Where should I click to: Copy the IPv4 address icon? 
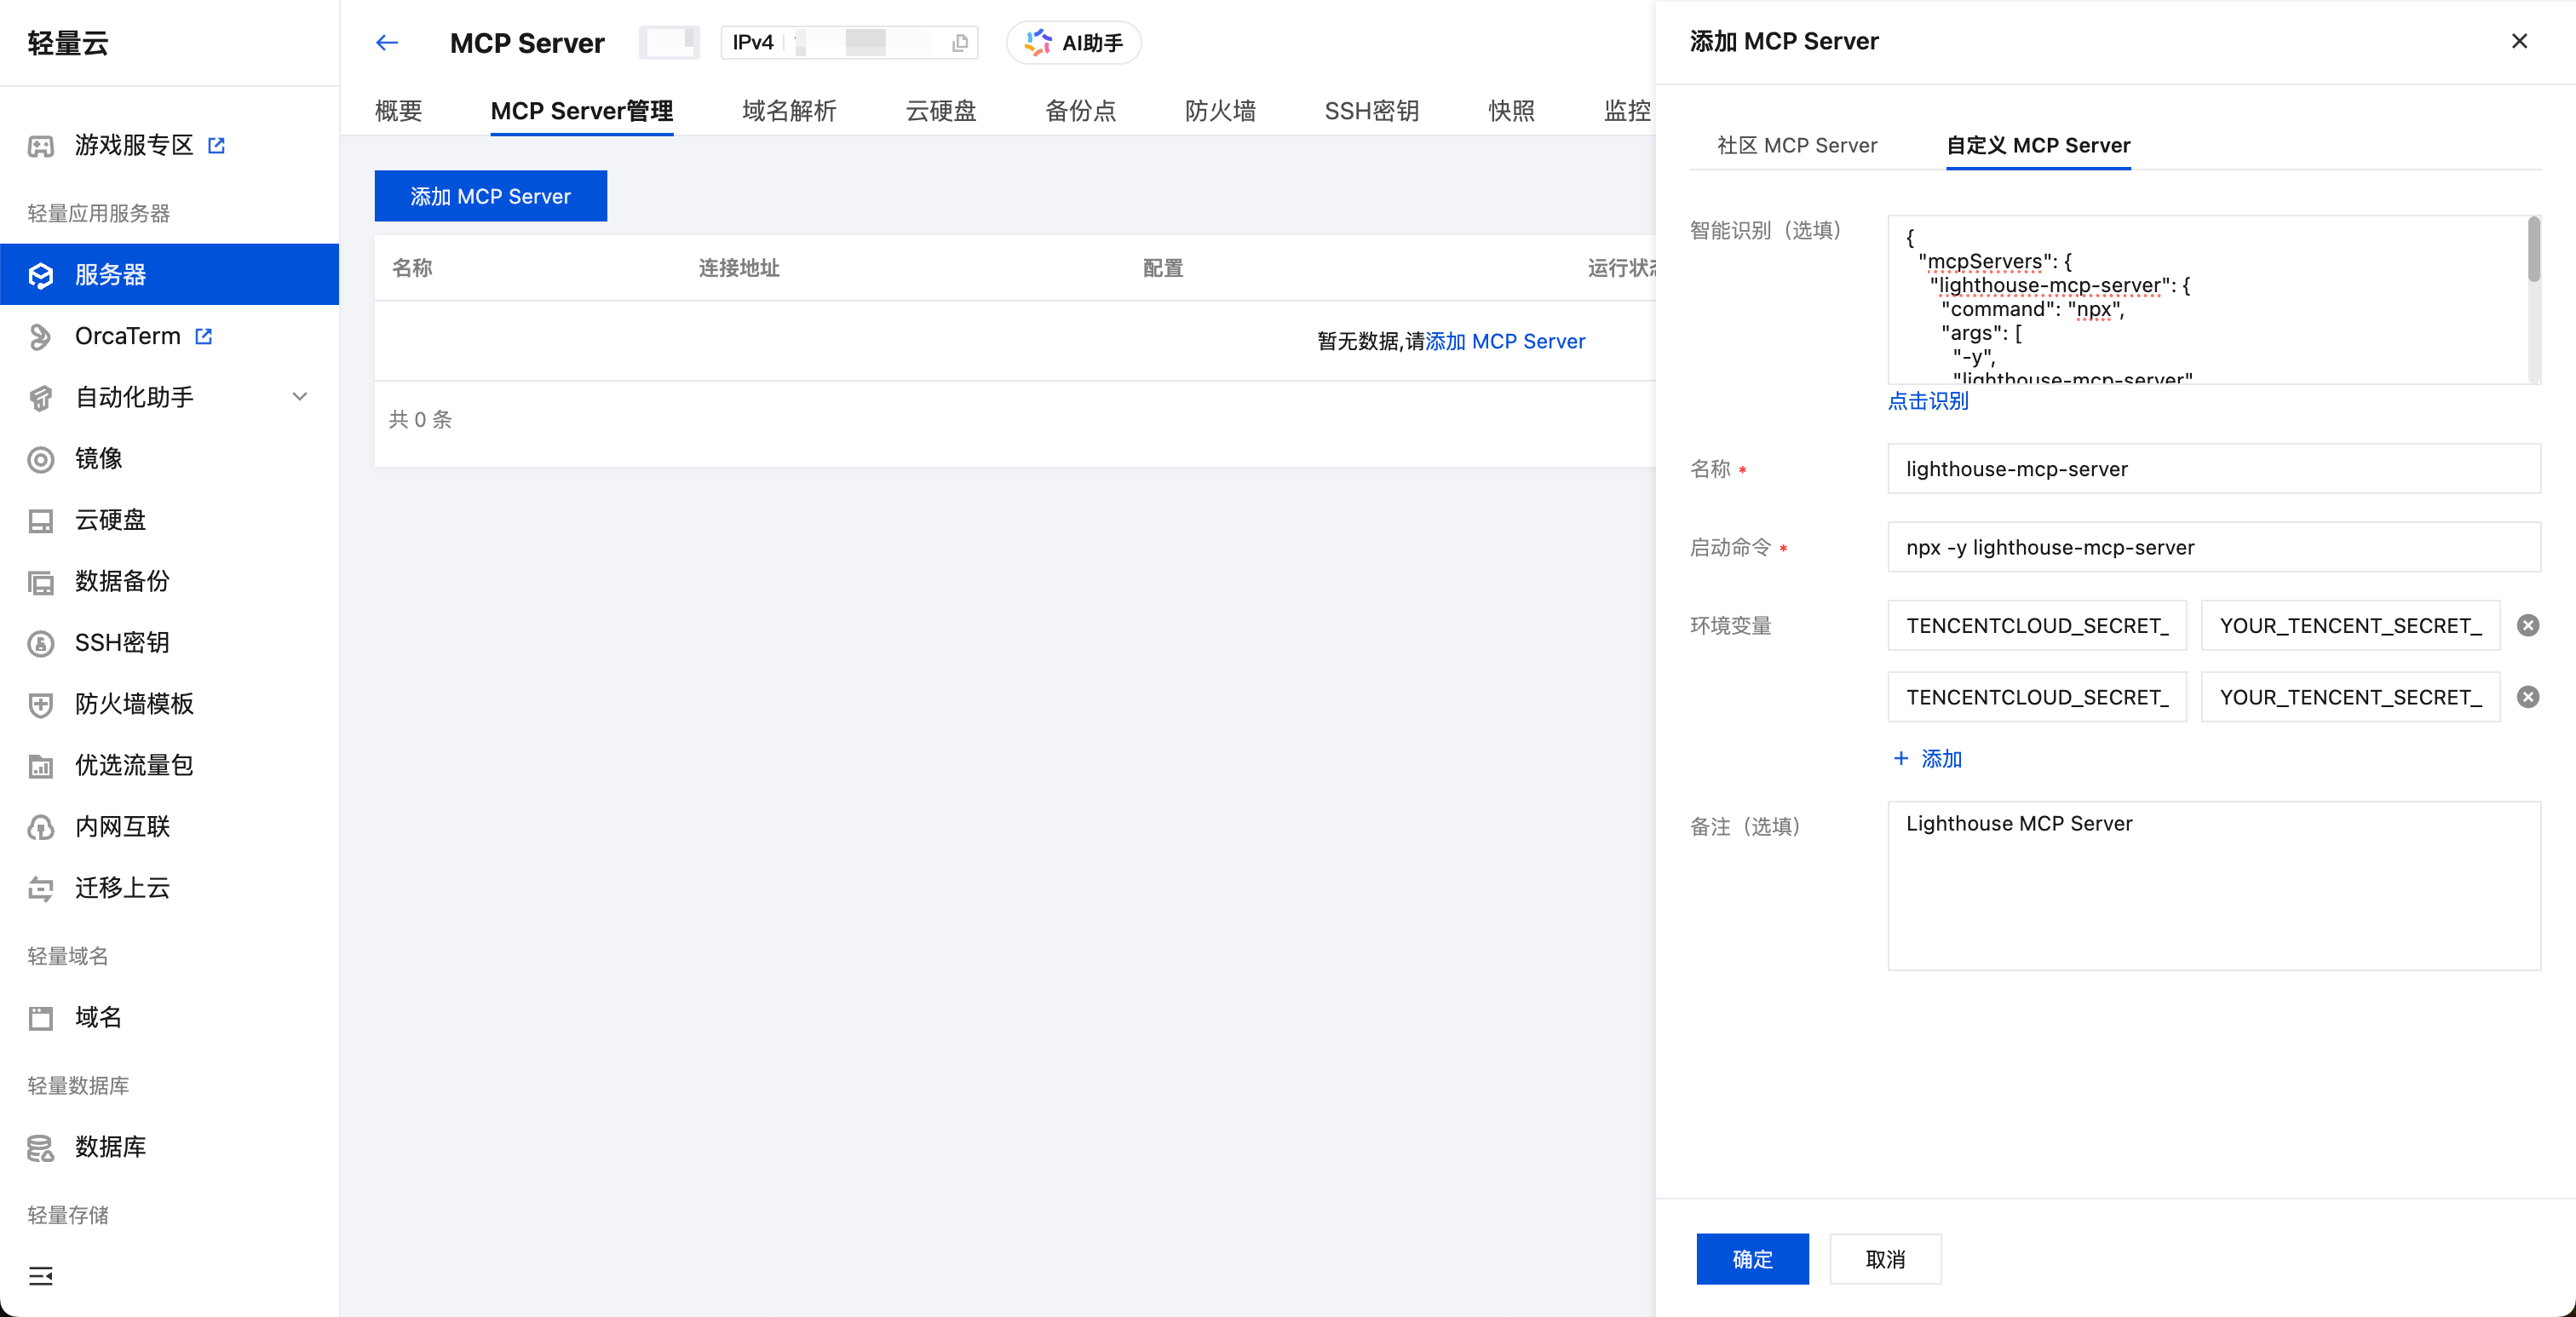pyautogui.click(x=960, y=43)
